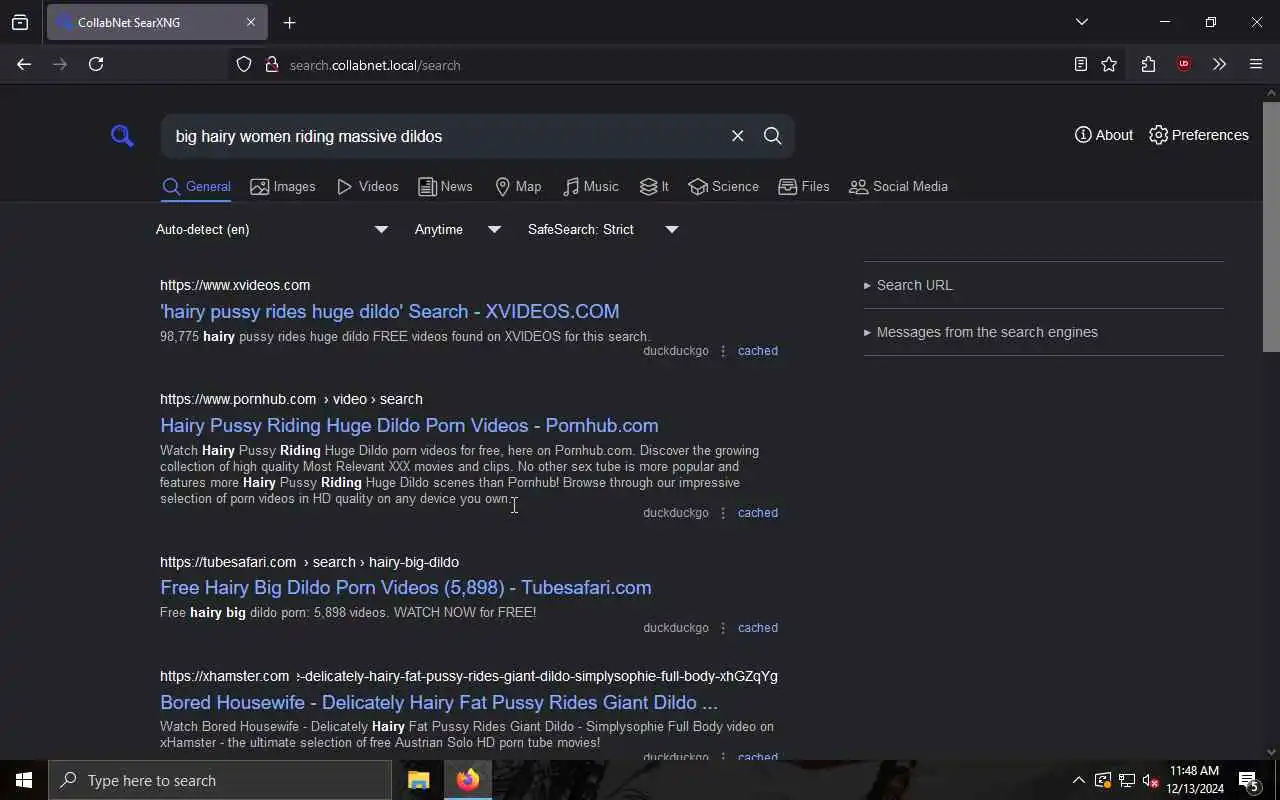Switch to the Files category tab
The image size is (1280, 800).
click(x=804, y=187)
